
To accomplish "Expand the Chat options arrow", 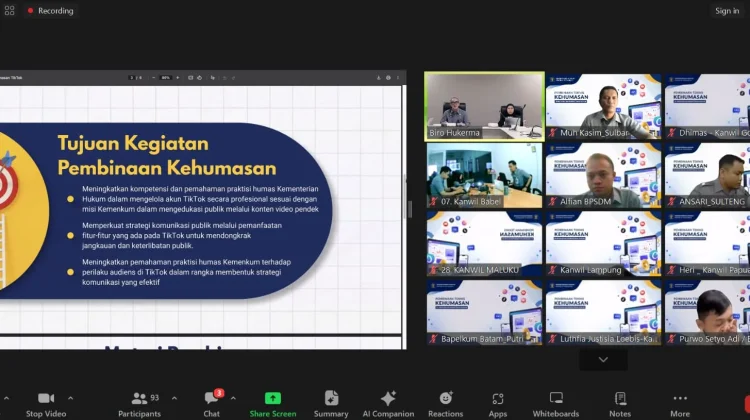I will point(233,398).
